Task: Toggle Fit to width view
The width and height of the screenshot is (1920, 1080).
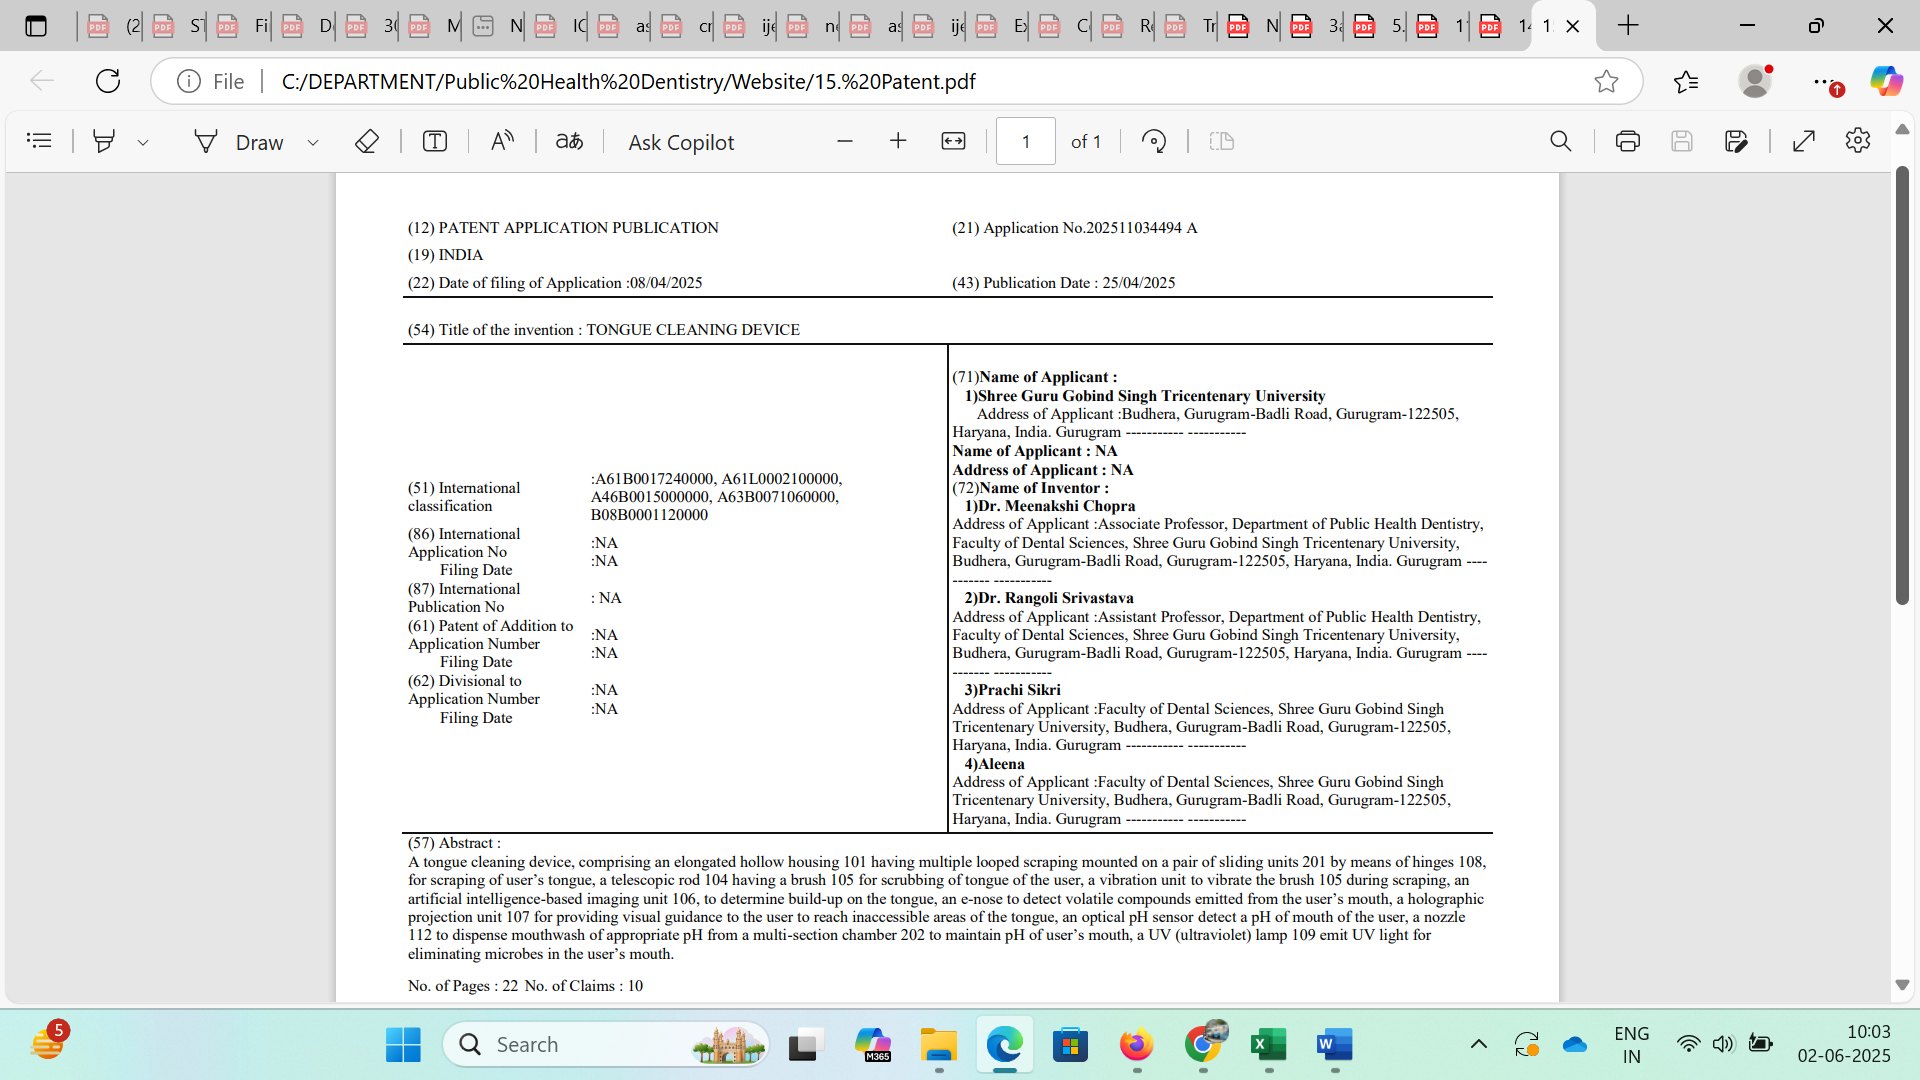Action: [x=953, y=141]
